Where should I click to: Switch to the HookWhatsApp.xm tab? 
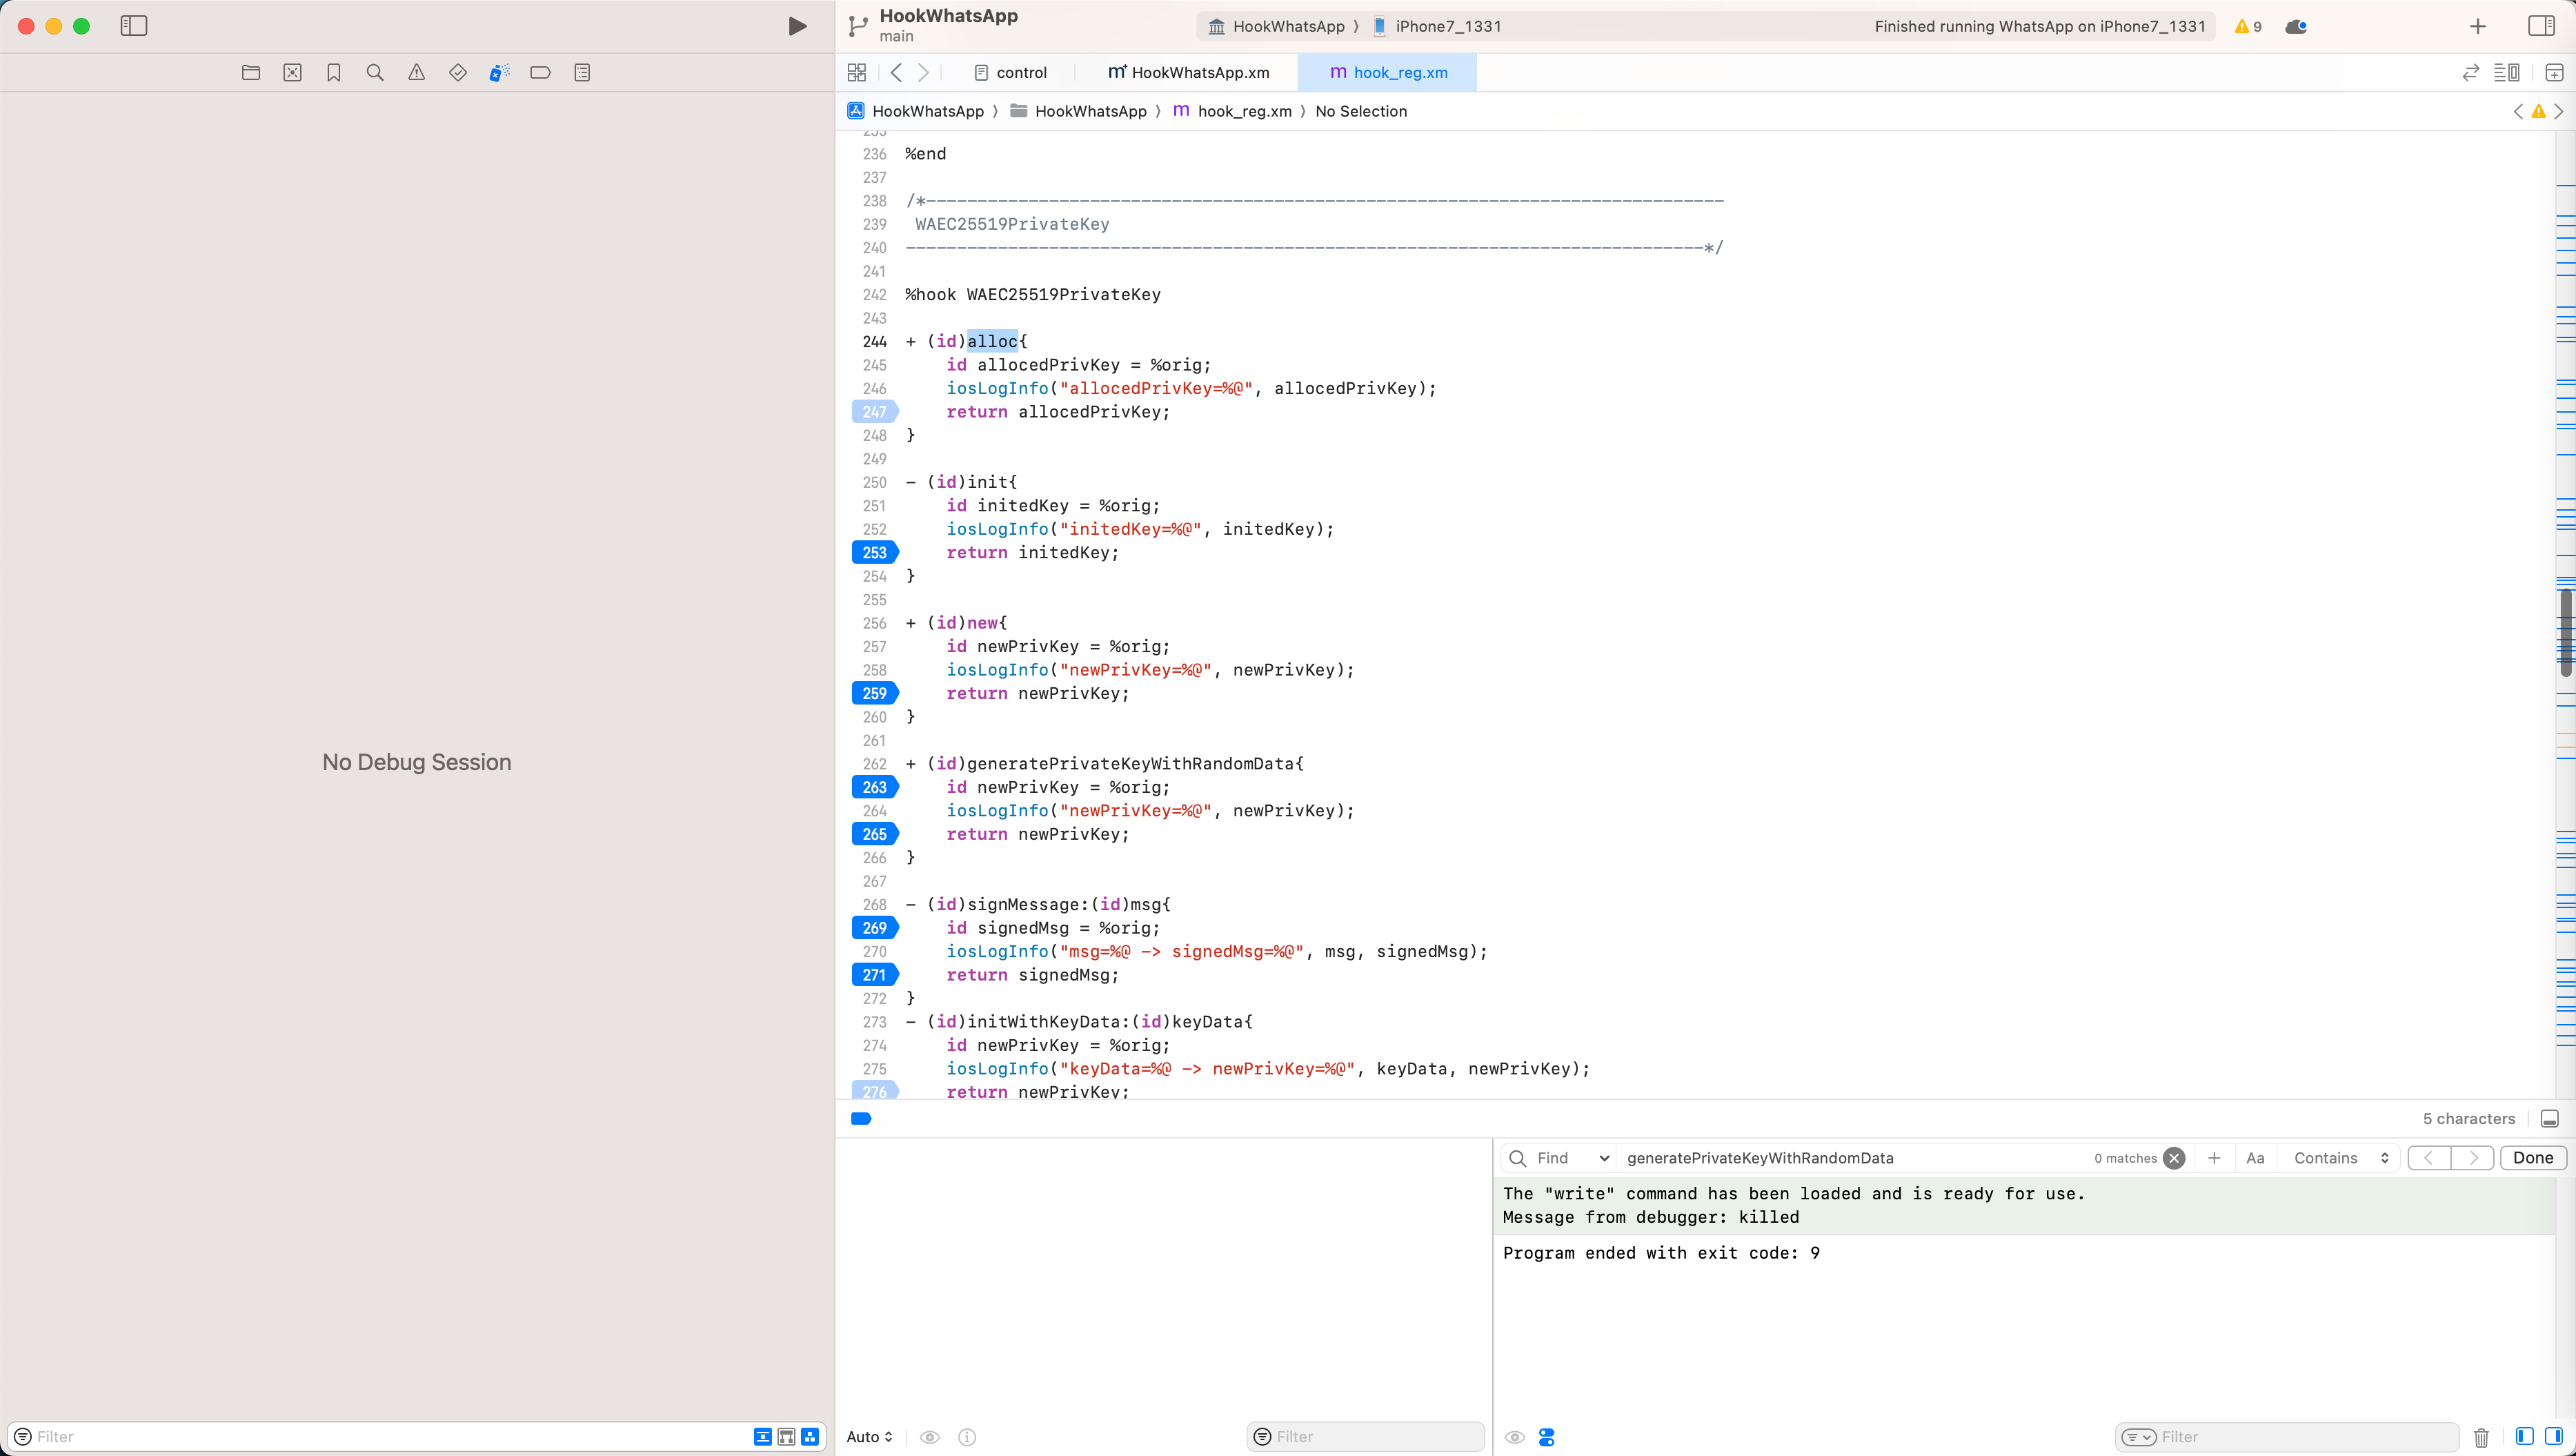point(1188,72)
